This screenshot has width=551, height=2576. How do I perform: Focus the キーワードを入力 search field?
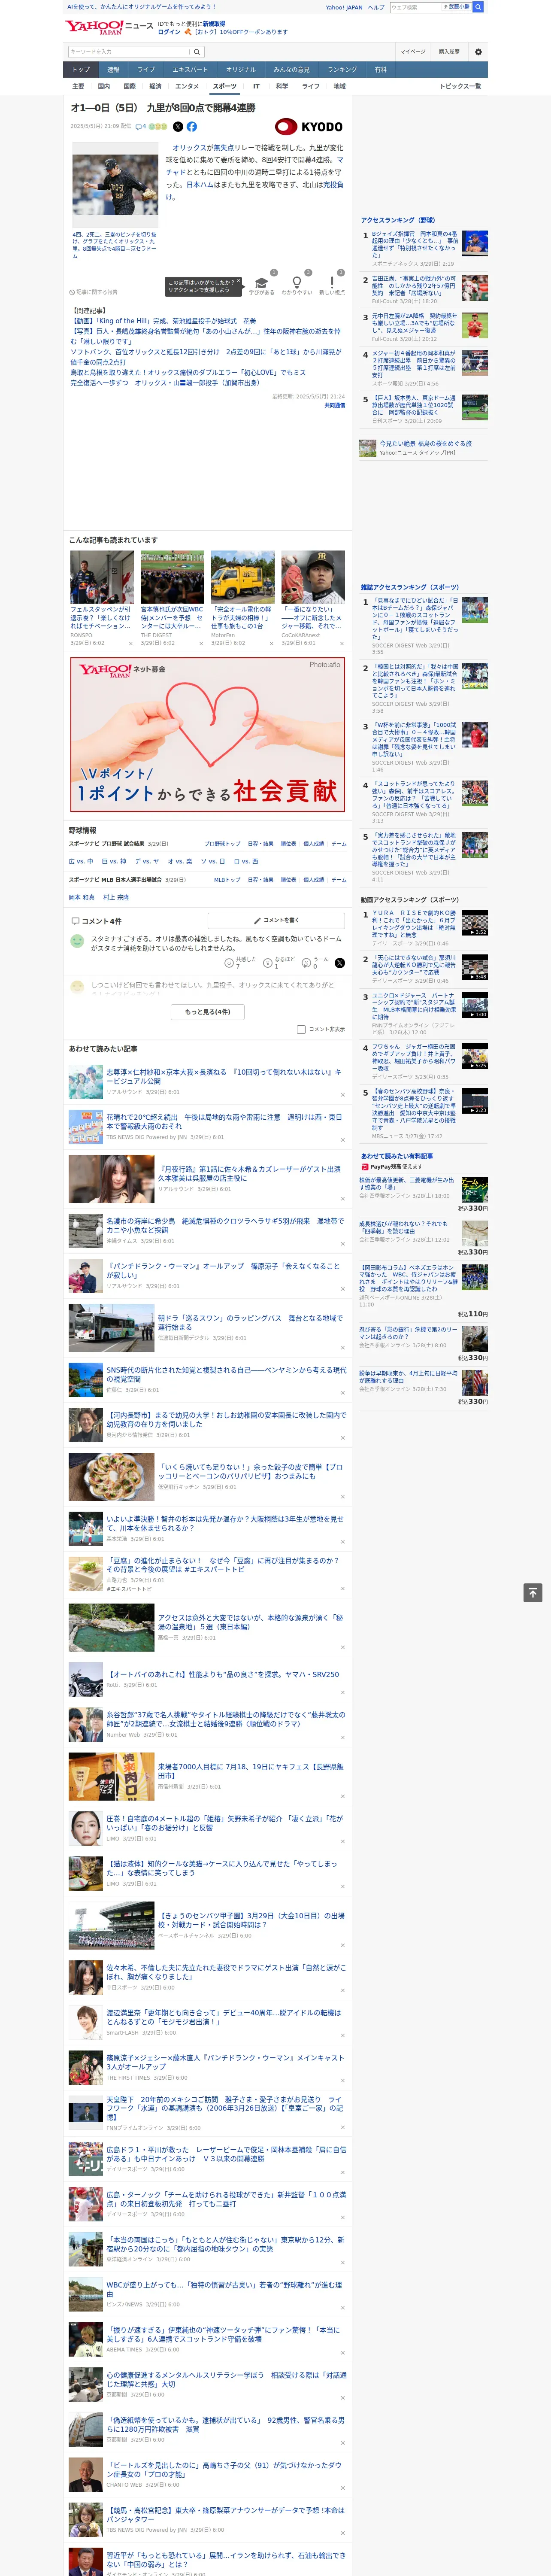coord(129,52)
